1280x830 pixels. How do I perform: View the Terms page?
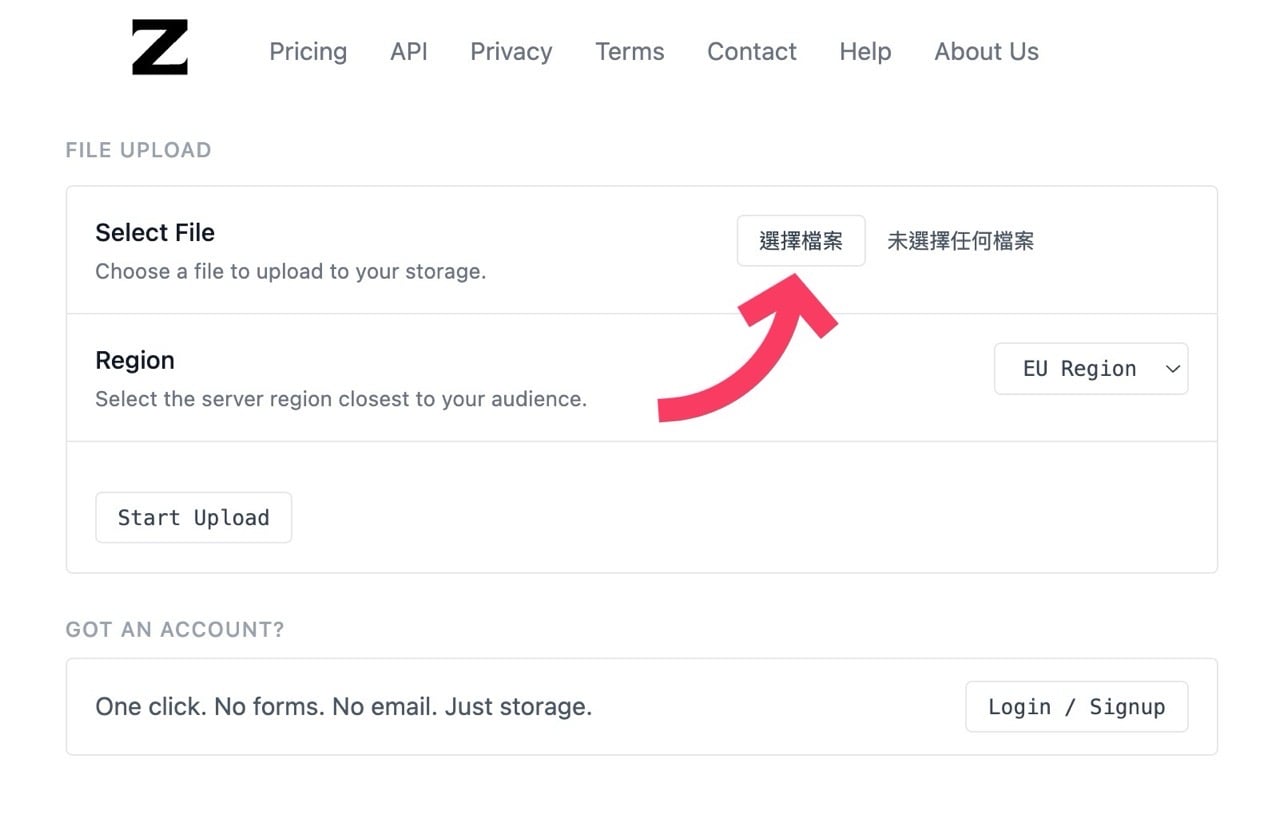629,52
